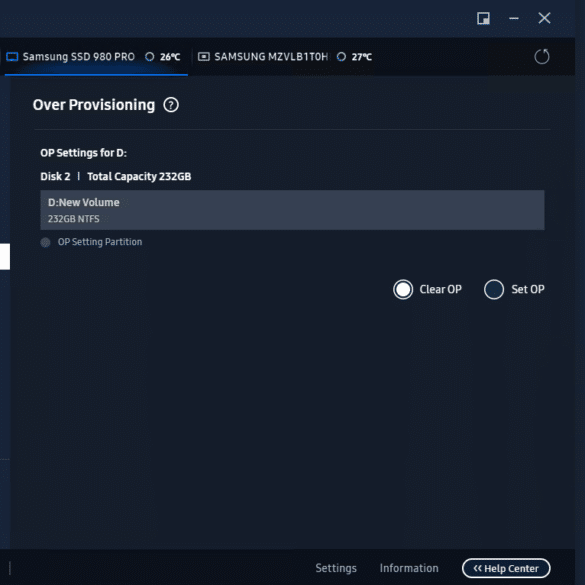Click the 'Disk 2' label
This screenshot has height=585, width=585.
(x=55, y=176)
